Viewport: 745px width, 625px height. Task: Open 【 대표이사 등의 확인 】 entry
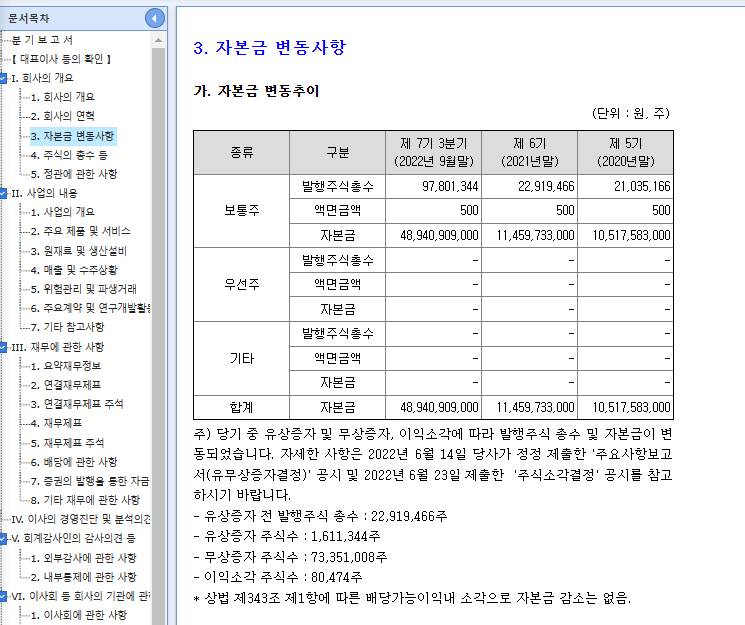click(x=61, y=59)
